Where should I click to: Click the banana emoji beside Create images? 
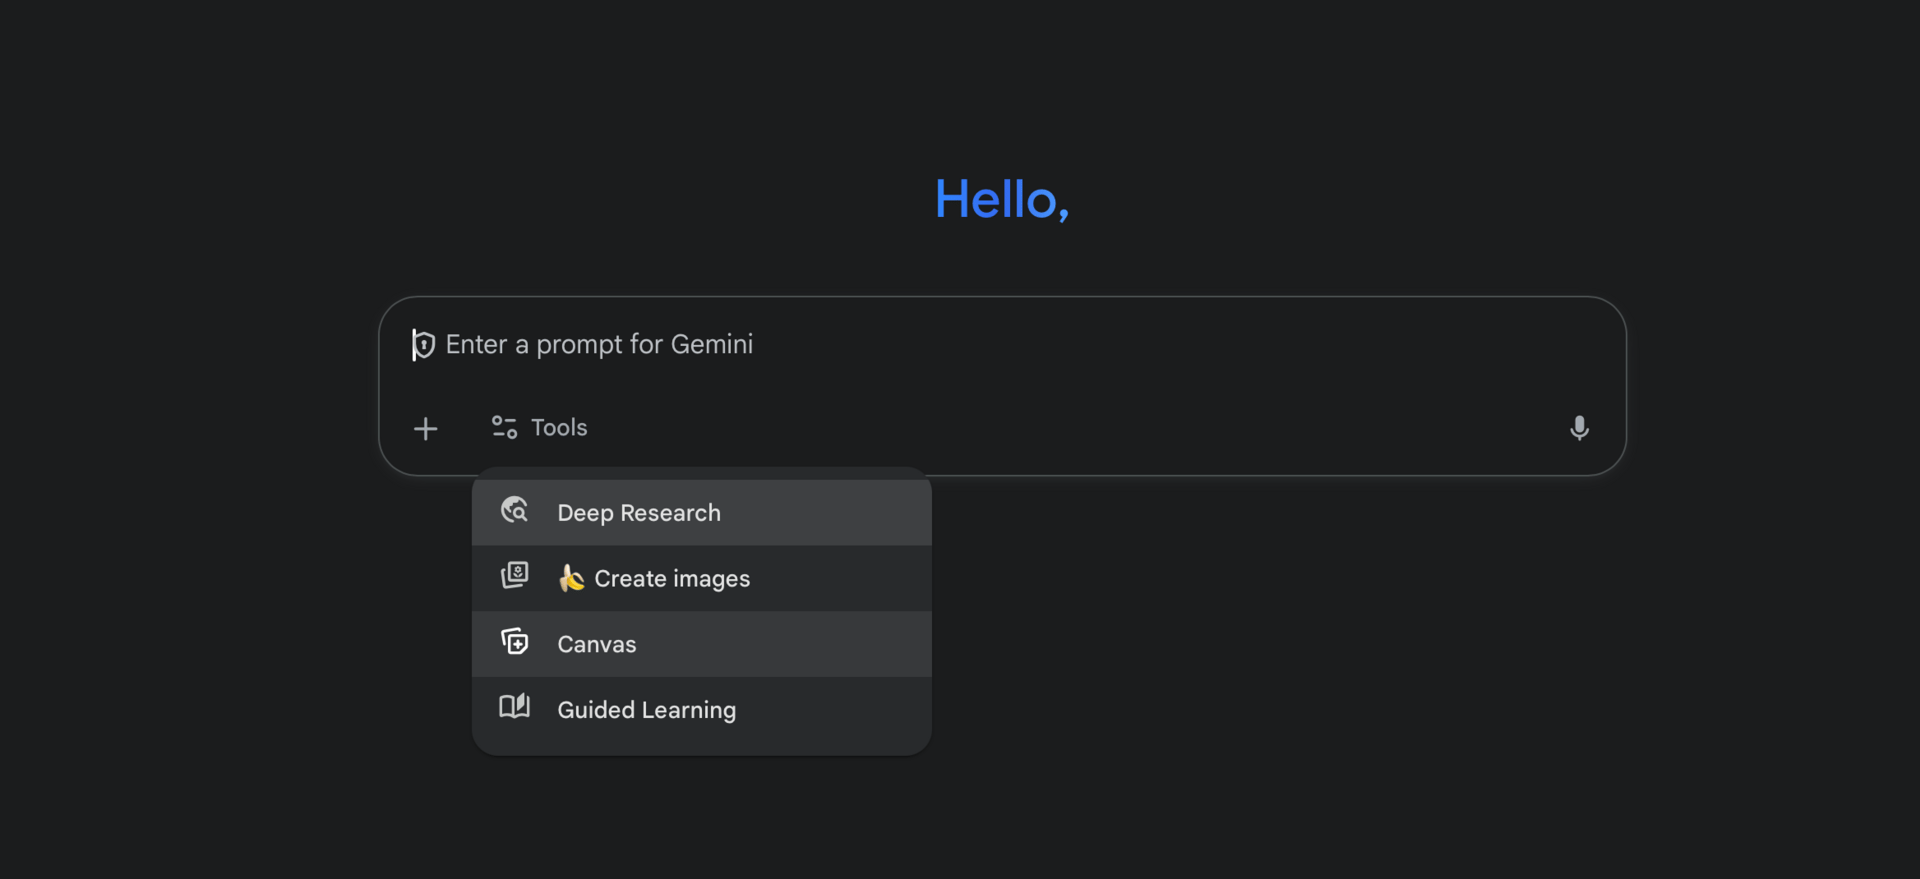coord(572,578)
